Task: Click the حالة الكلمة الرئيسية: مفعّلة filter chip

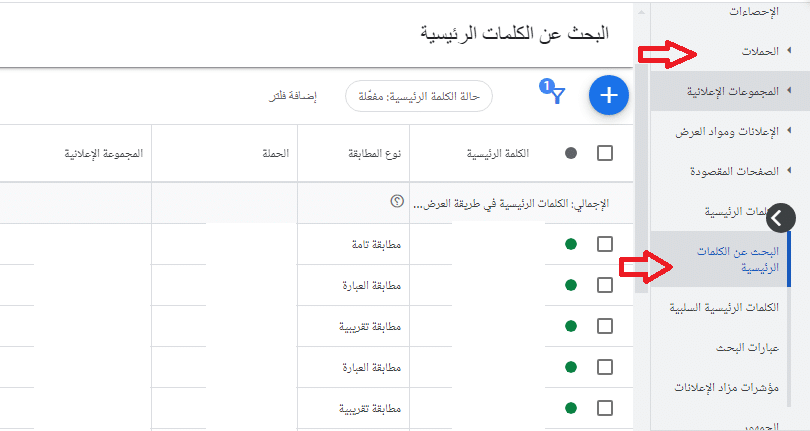Action: 419,96
